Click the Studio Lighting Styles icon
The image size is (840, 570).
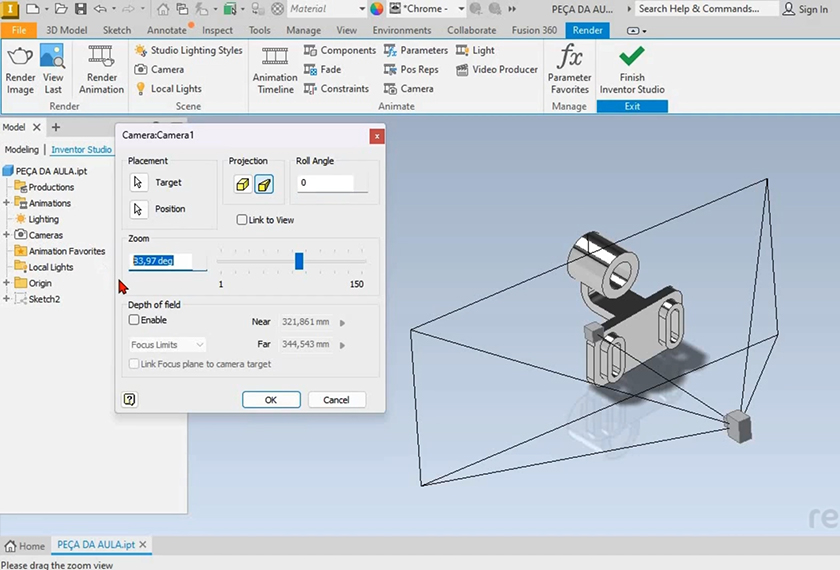[141, 50]
